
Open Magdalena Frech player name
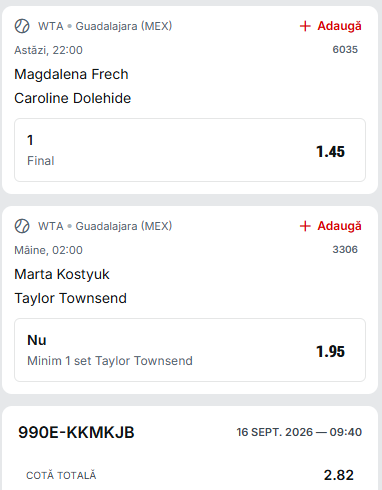71,74
